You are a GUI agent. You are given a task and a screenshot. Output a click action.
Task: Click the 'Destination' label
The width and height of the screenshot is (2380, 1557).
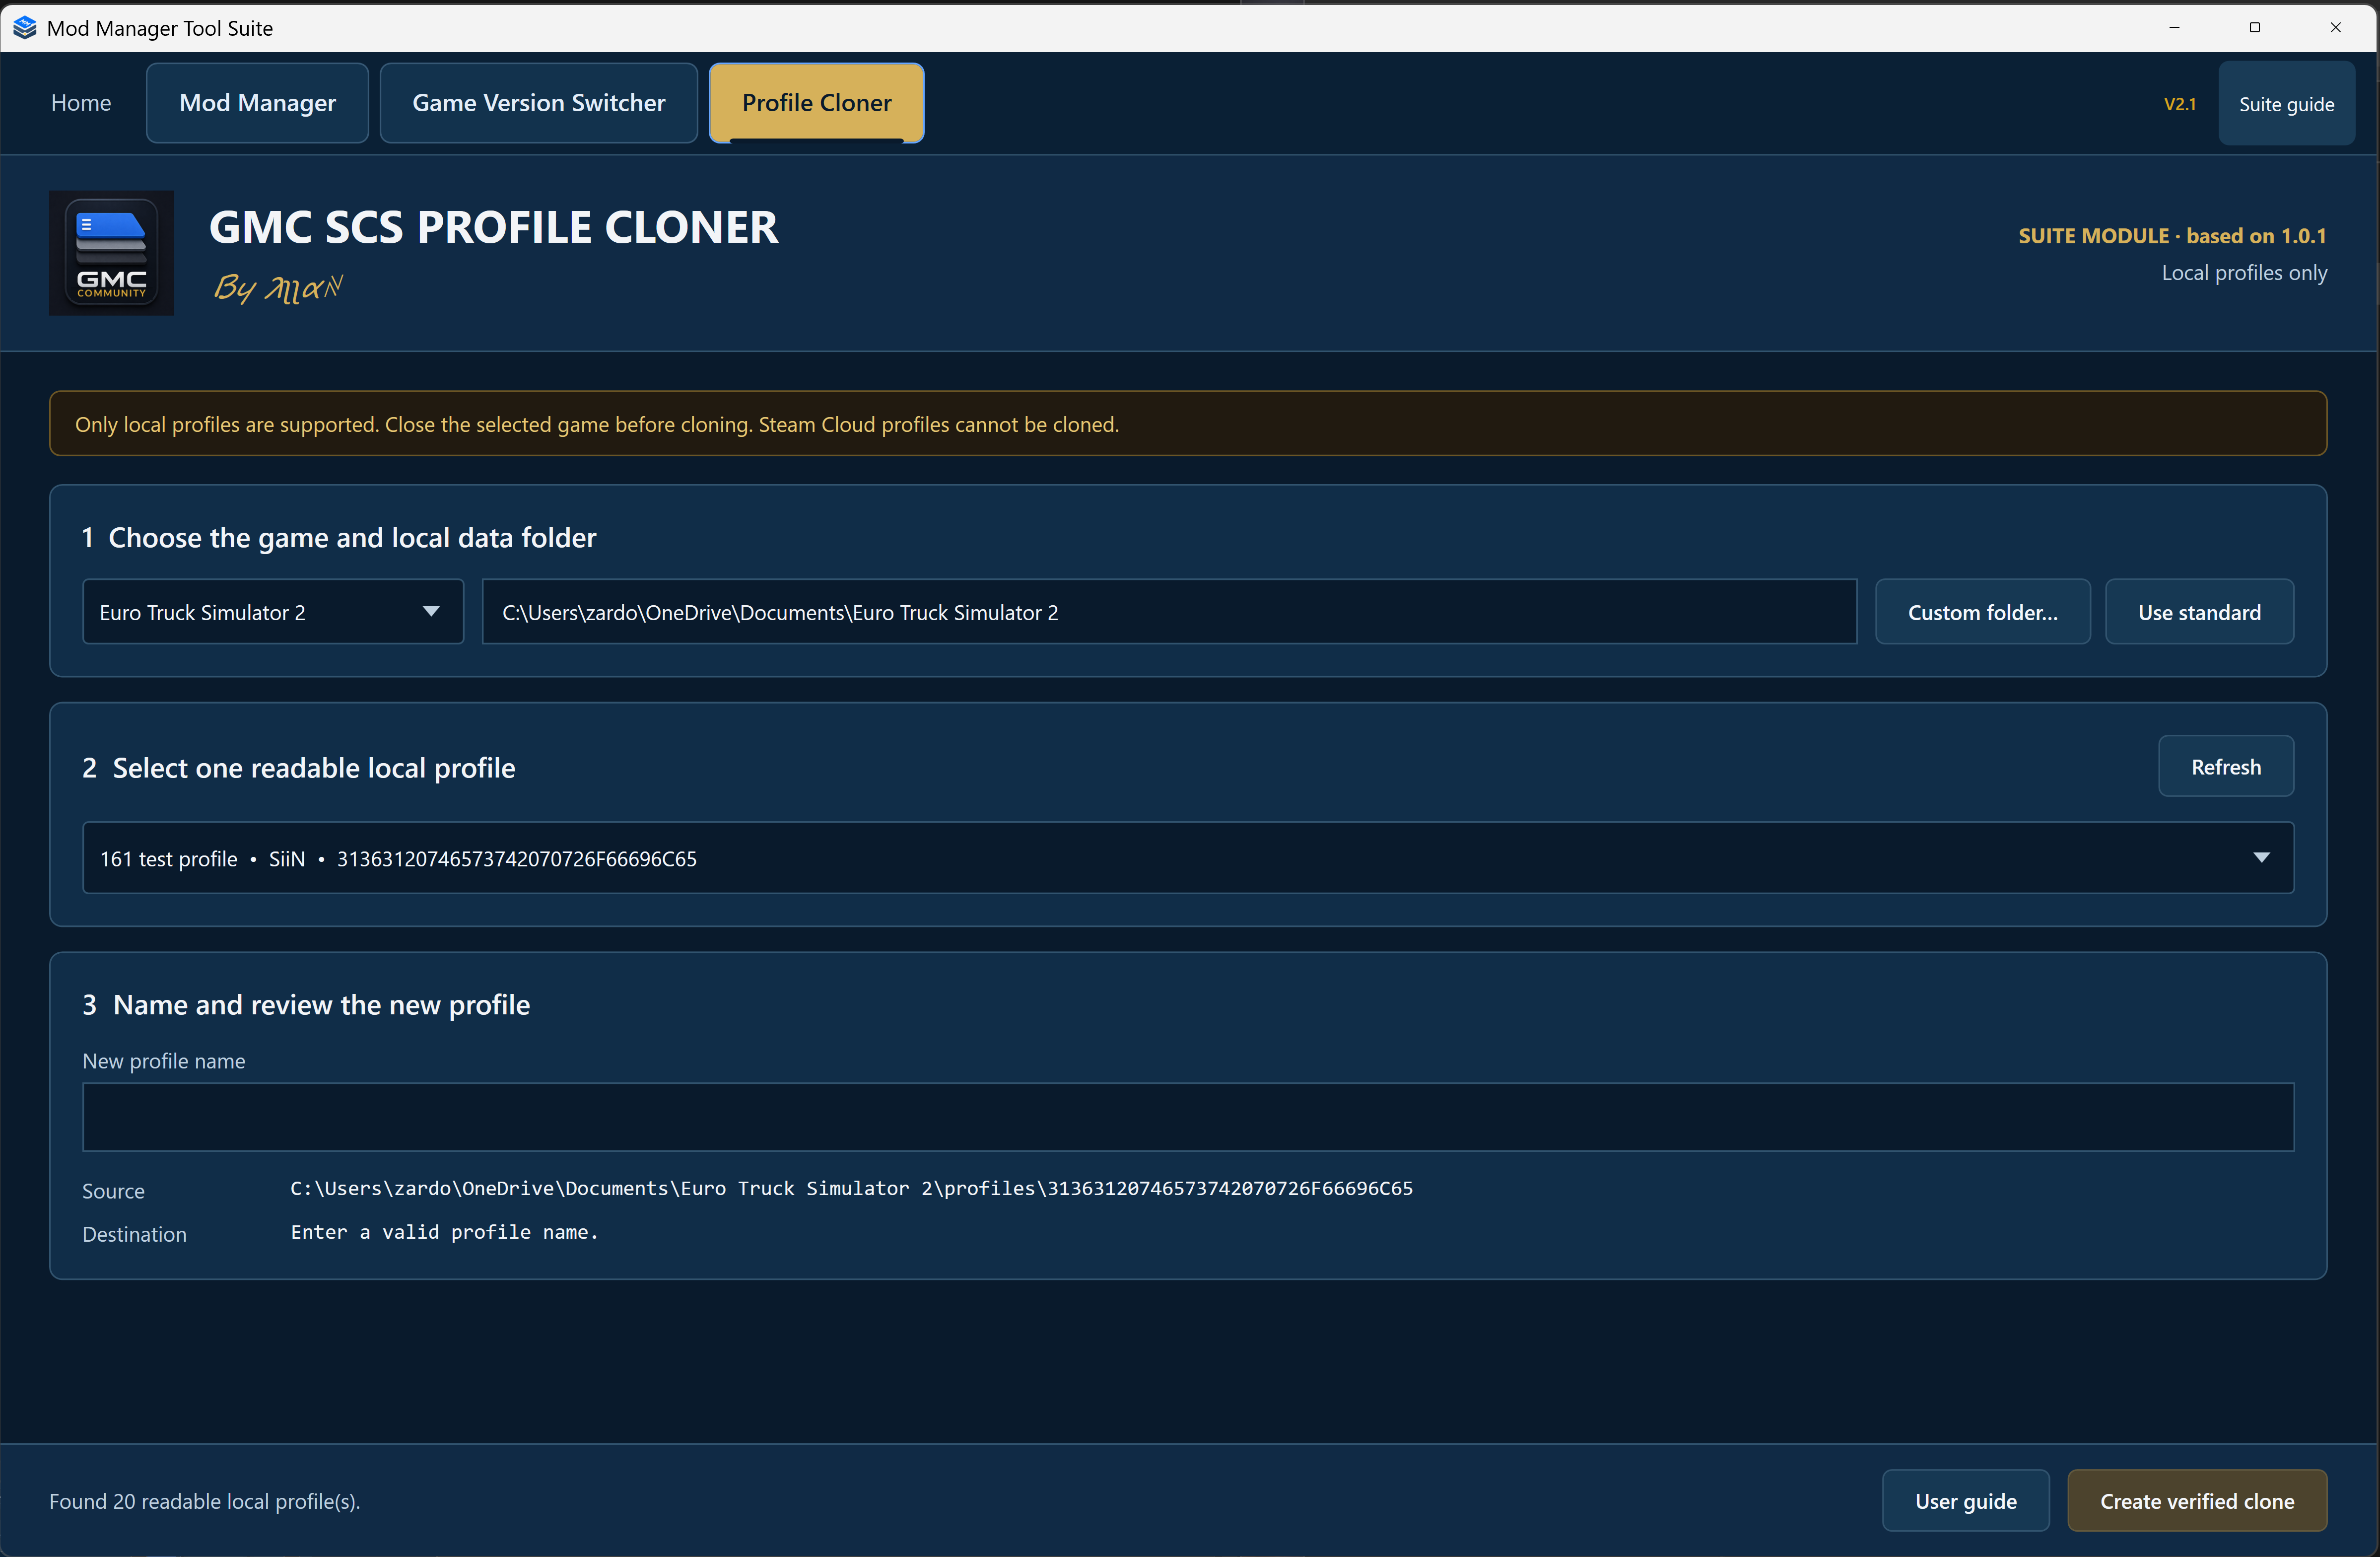[x=134, y=1234]
